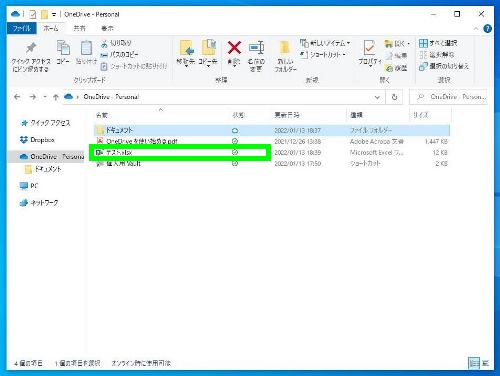Click the Paste clipboard icon
This screenshot has height=376, width=500.
(x=86, y=52)
